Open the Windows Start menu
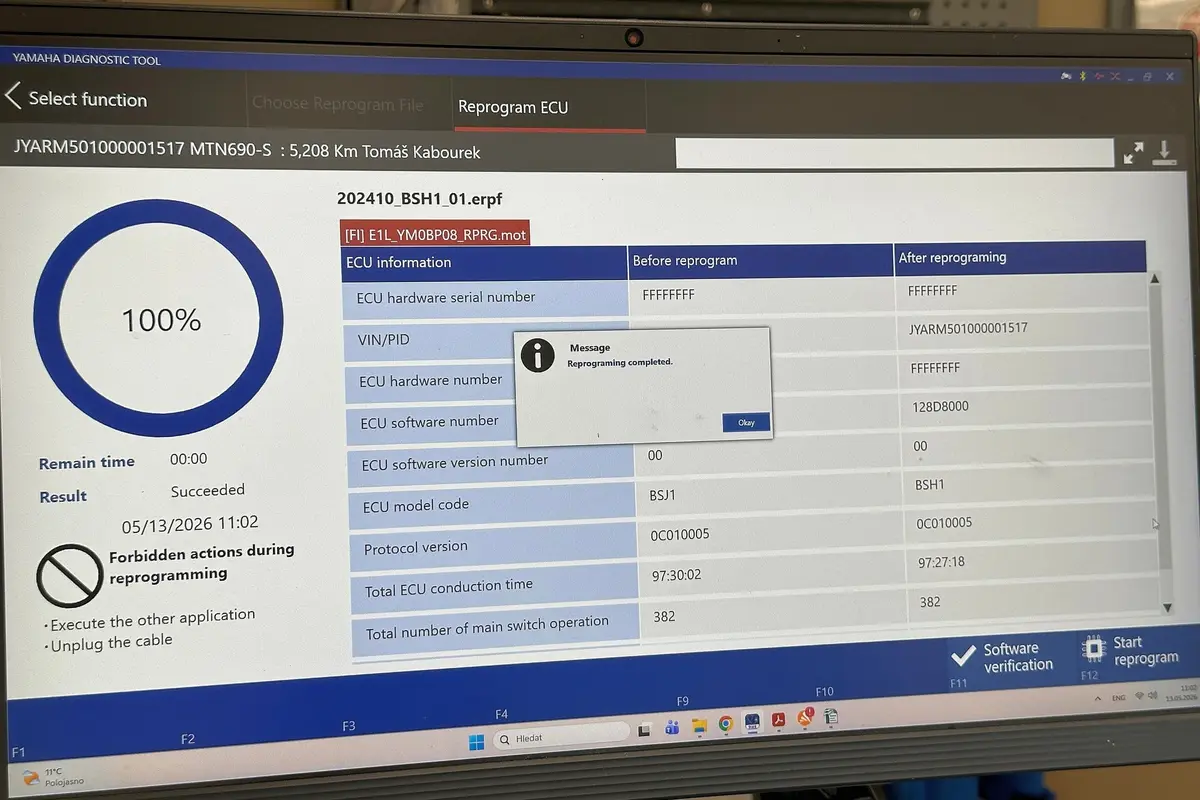 [477, 742]
